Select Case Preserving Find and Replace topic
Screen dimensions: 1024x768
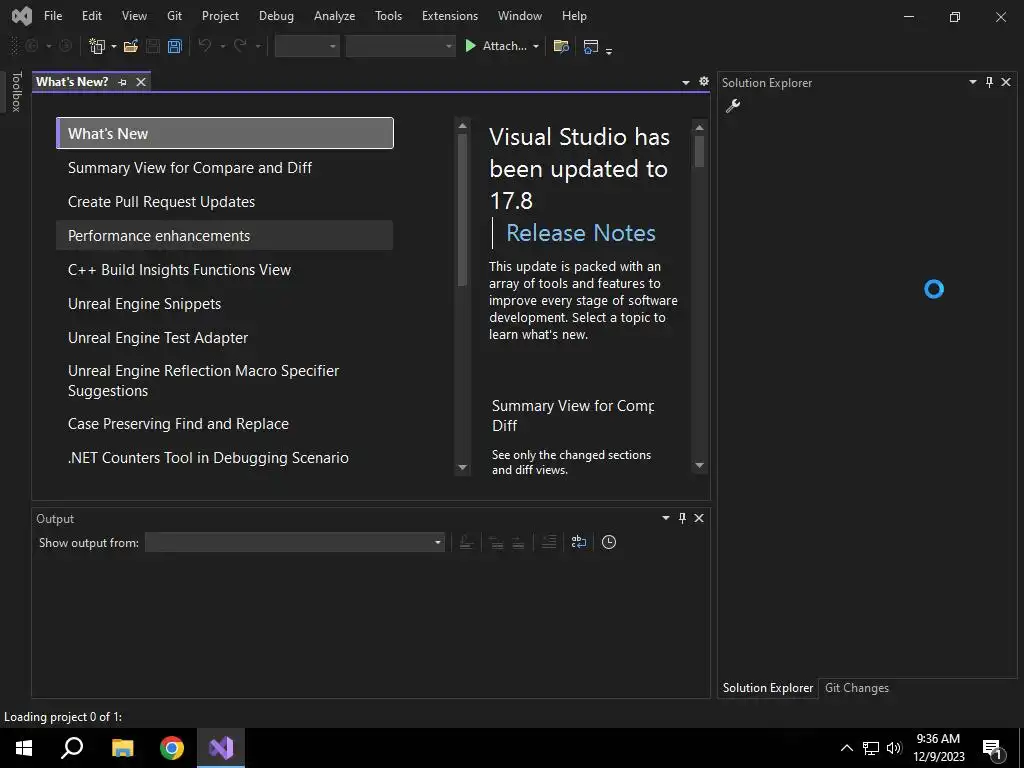(225, 424)
